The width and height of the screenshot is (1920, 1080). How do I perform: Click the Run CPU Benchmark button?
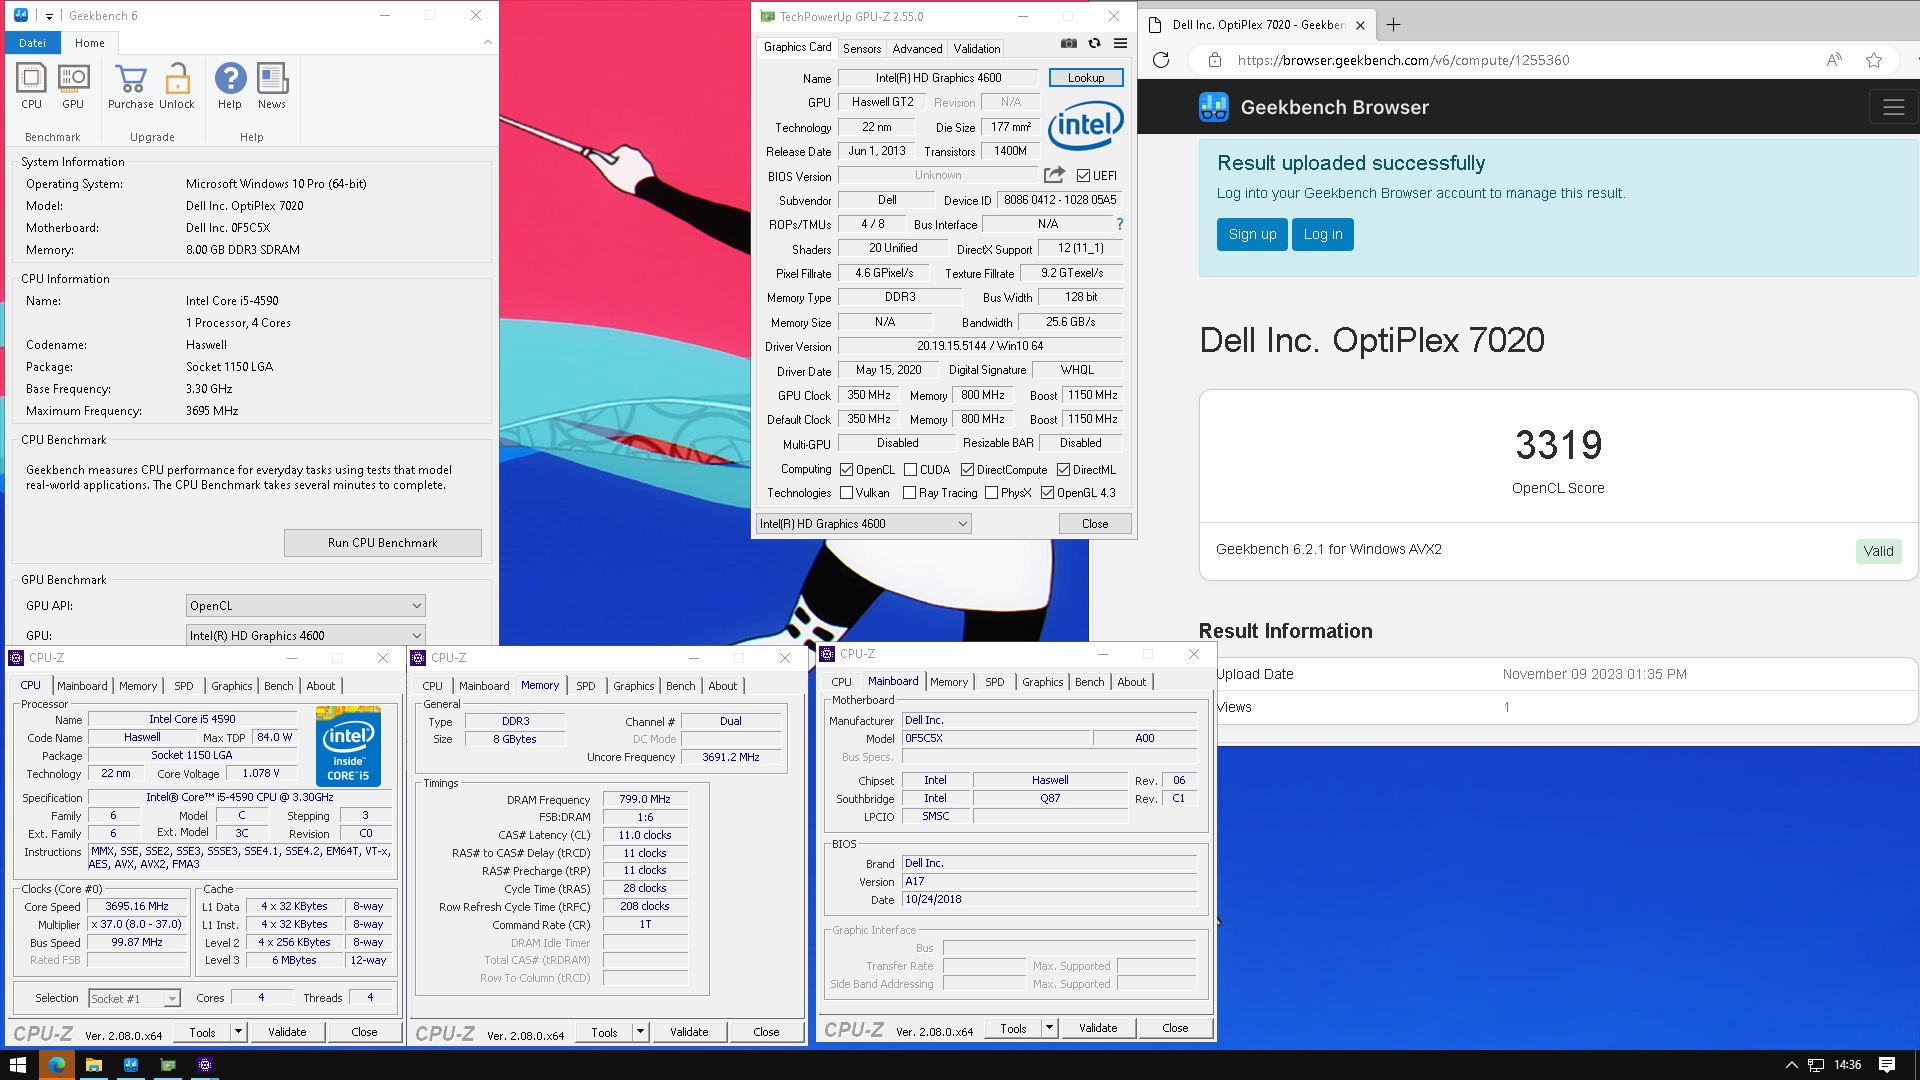click(x=382, y=543)
